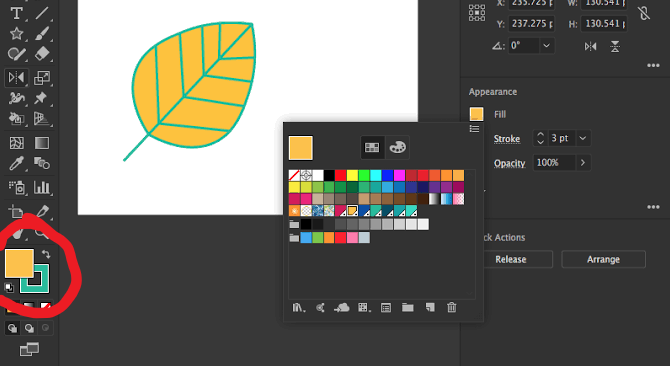
Task: Switch to color mixer view in popup
Action: 398,147
